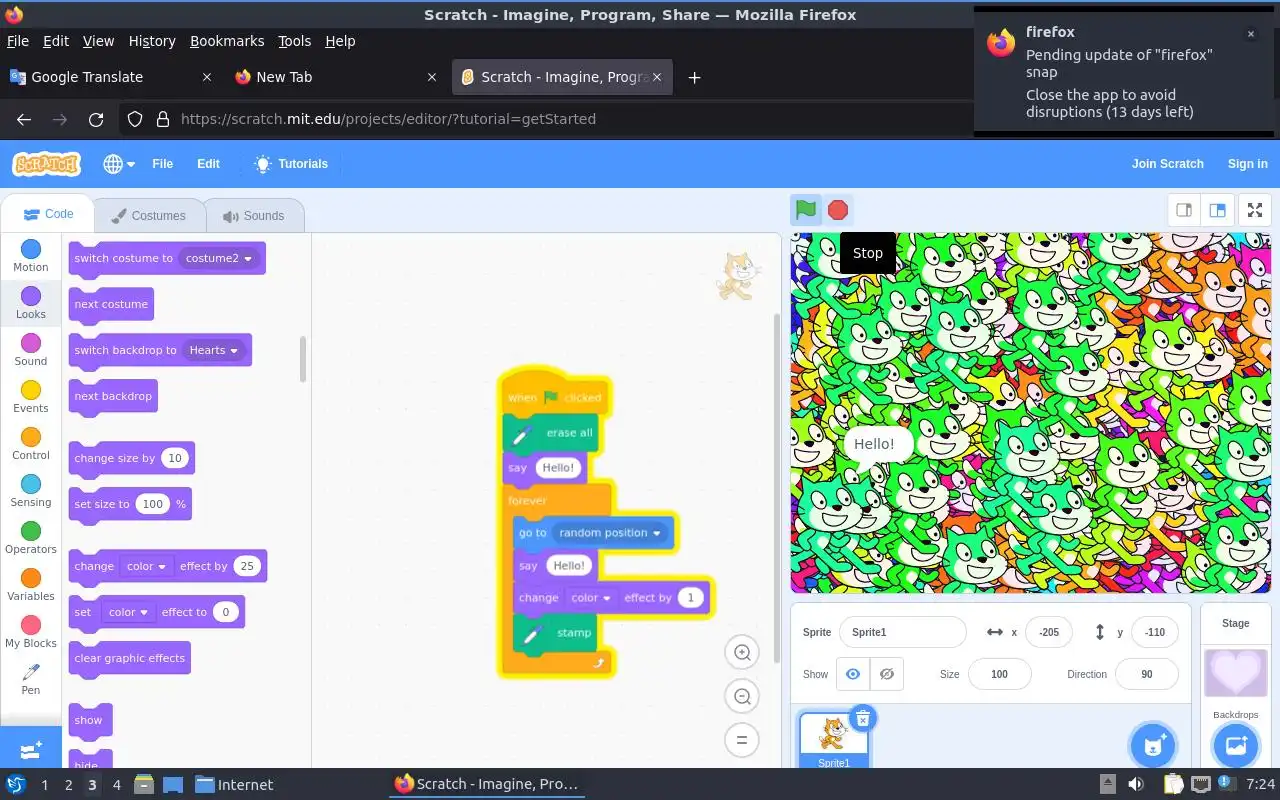Open the Motion blocks category
Screen dimensions: 1280x800
[31, 256]
